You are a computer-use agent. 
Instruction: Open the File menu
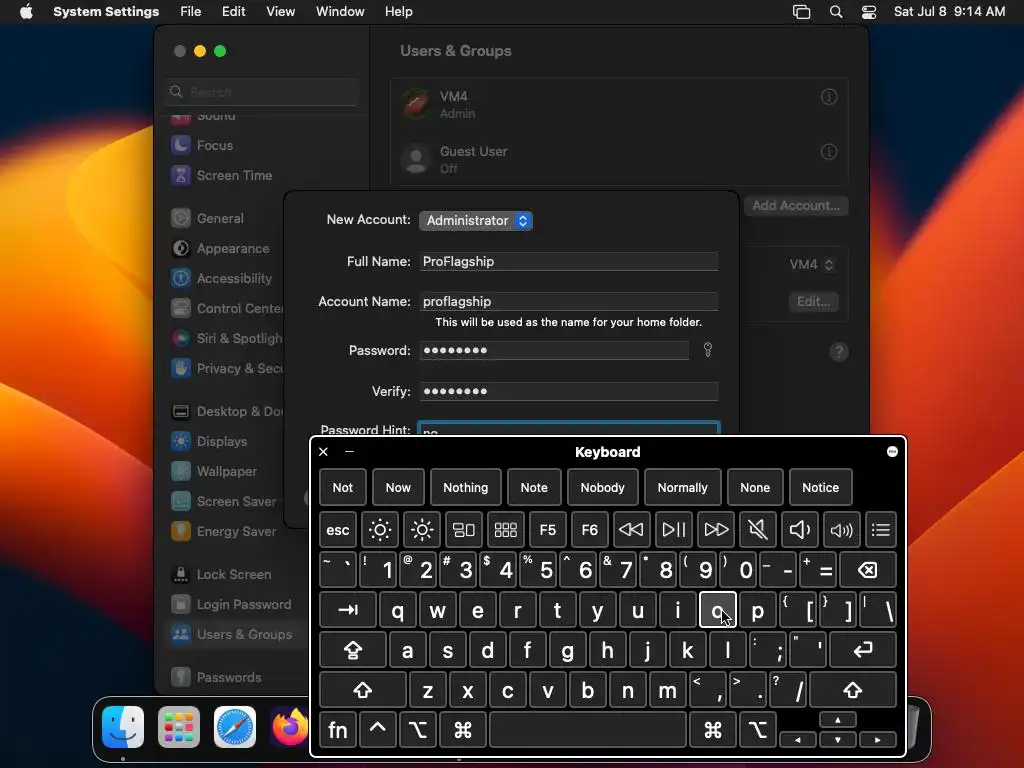191,12
